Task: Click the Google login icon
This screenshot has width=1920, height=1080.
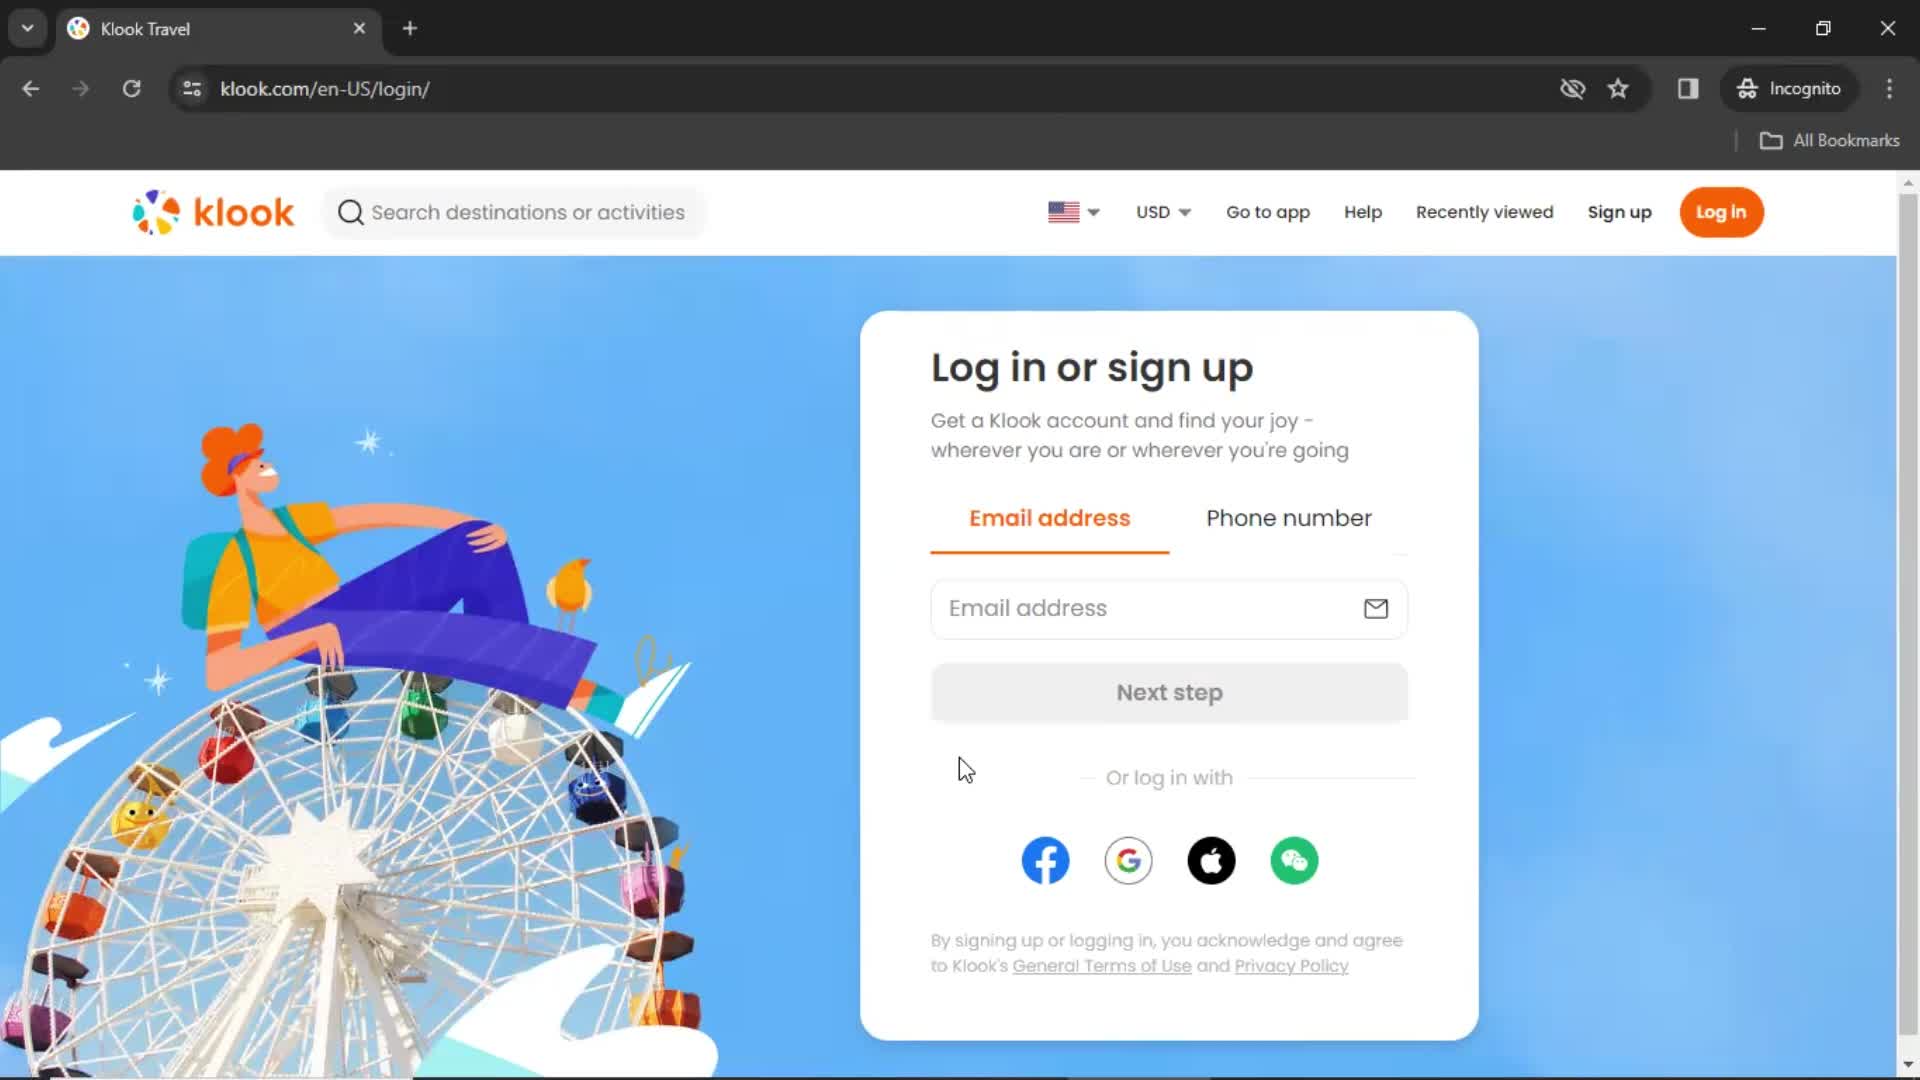Action: click(1127, 861)
